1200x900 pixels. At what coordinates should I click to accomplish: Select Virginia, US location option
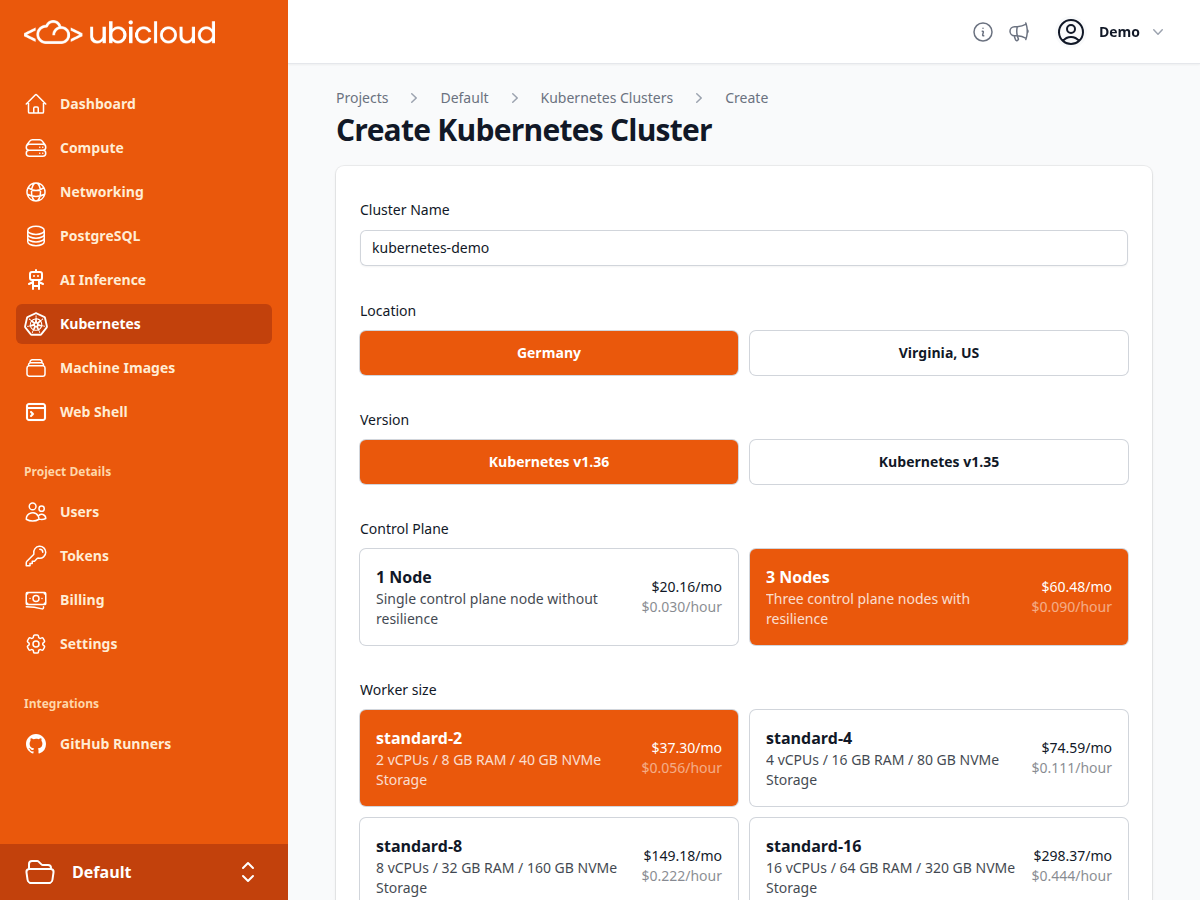pyautogui.click(x=939, y=353)
